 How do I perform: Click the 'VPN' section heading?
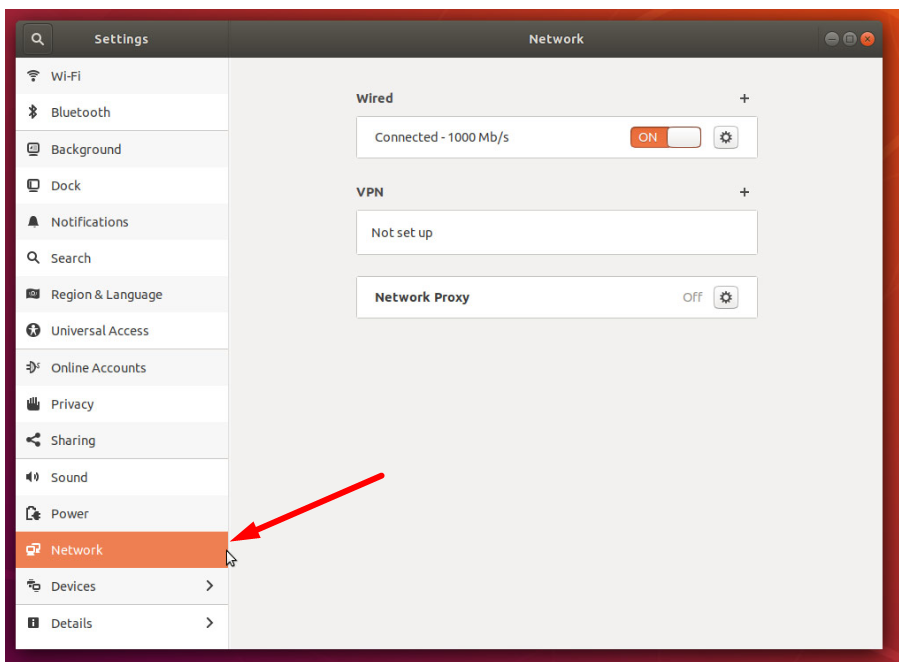click(370, 192)
